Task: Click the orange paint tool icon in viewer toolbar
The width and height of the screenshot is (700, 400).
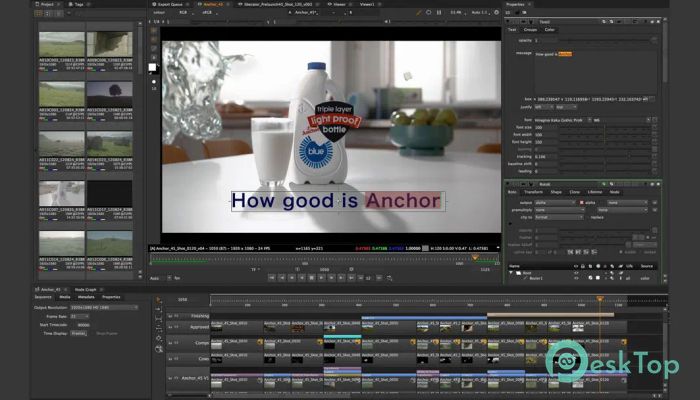Action: [x=419, y=12]
